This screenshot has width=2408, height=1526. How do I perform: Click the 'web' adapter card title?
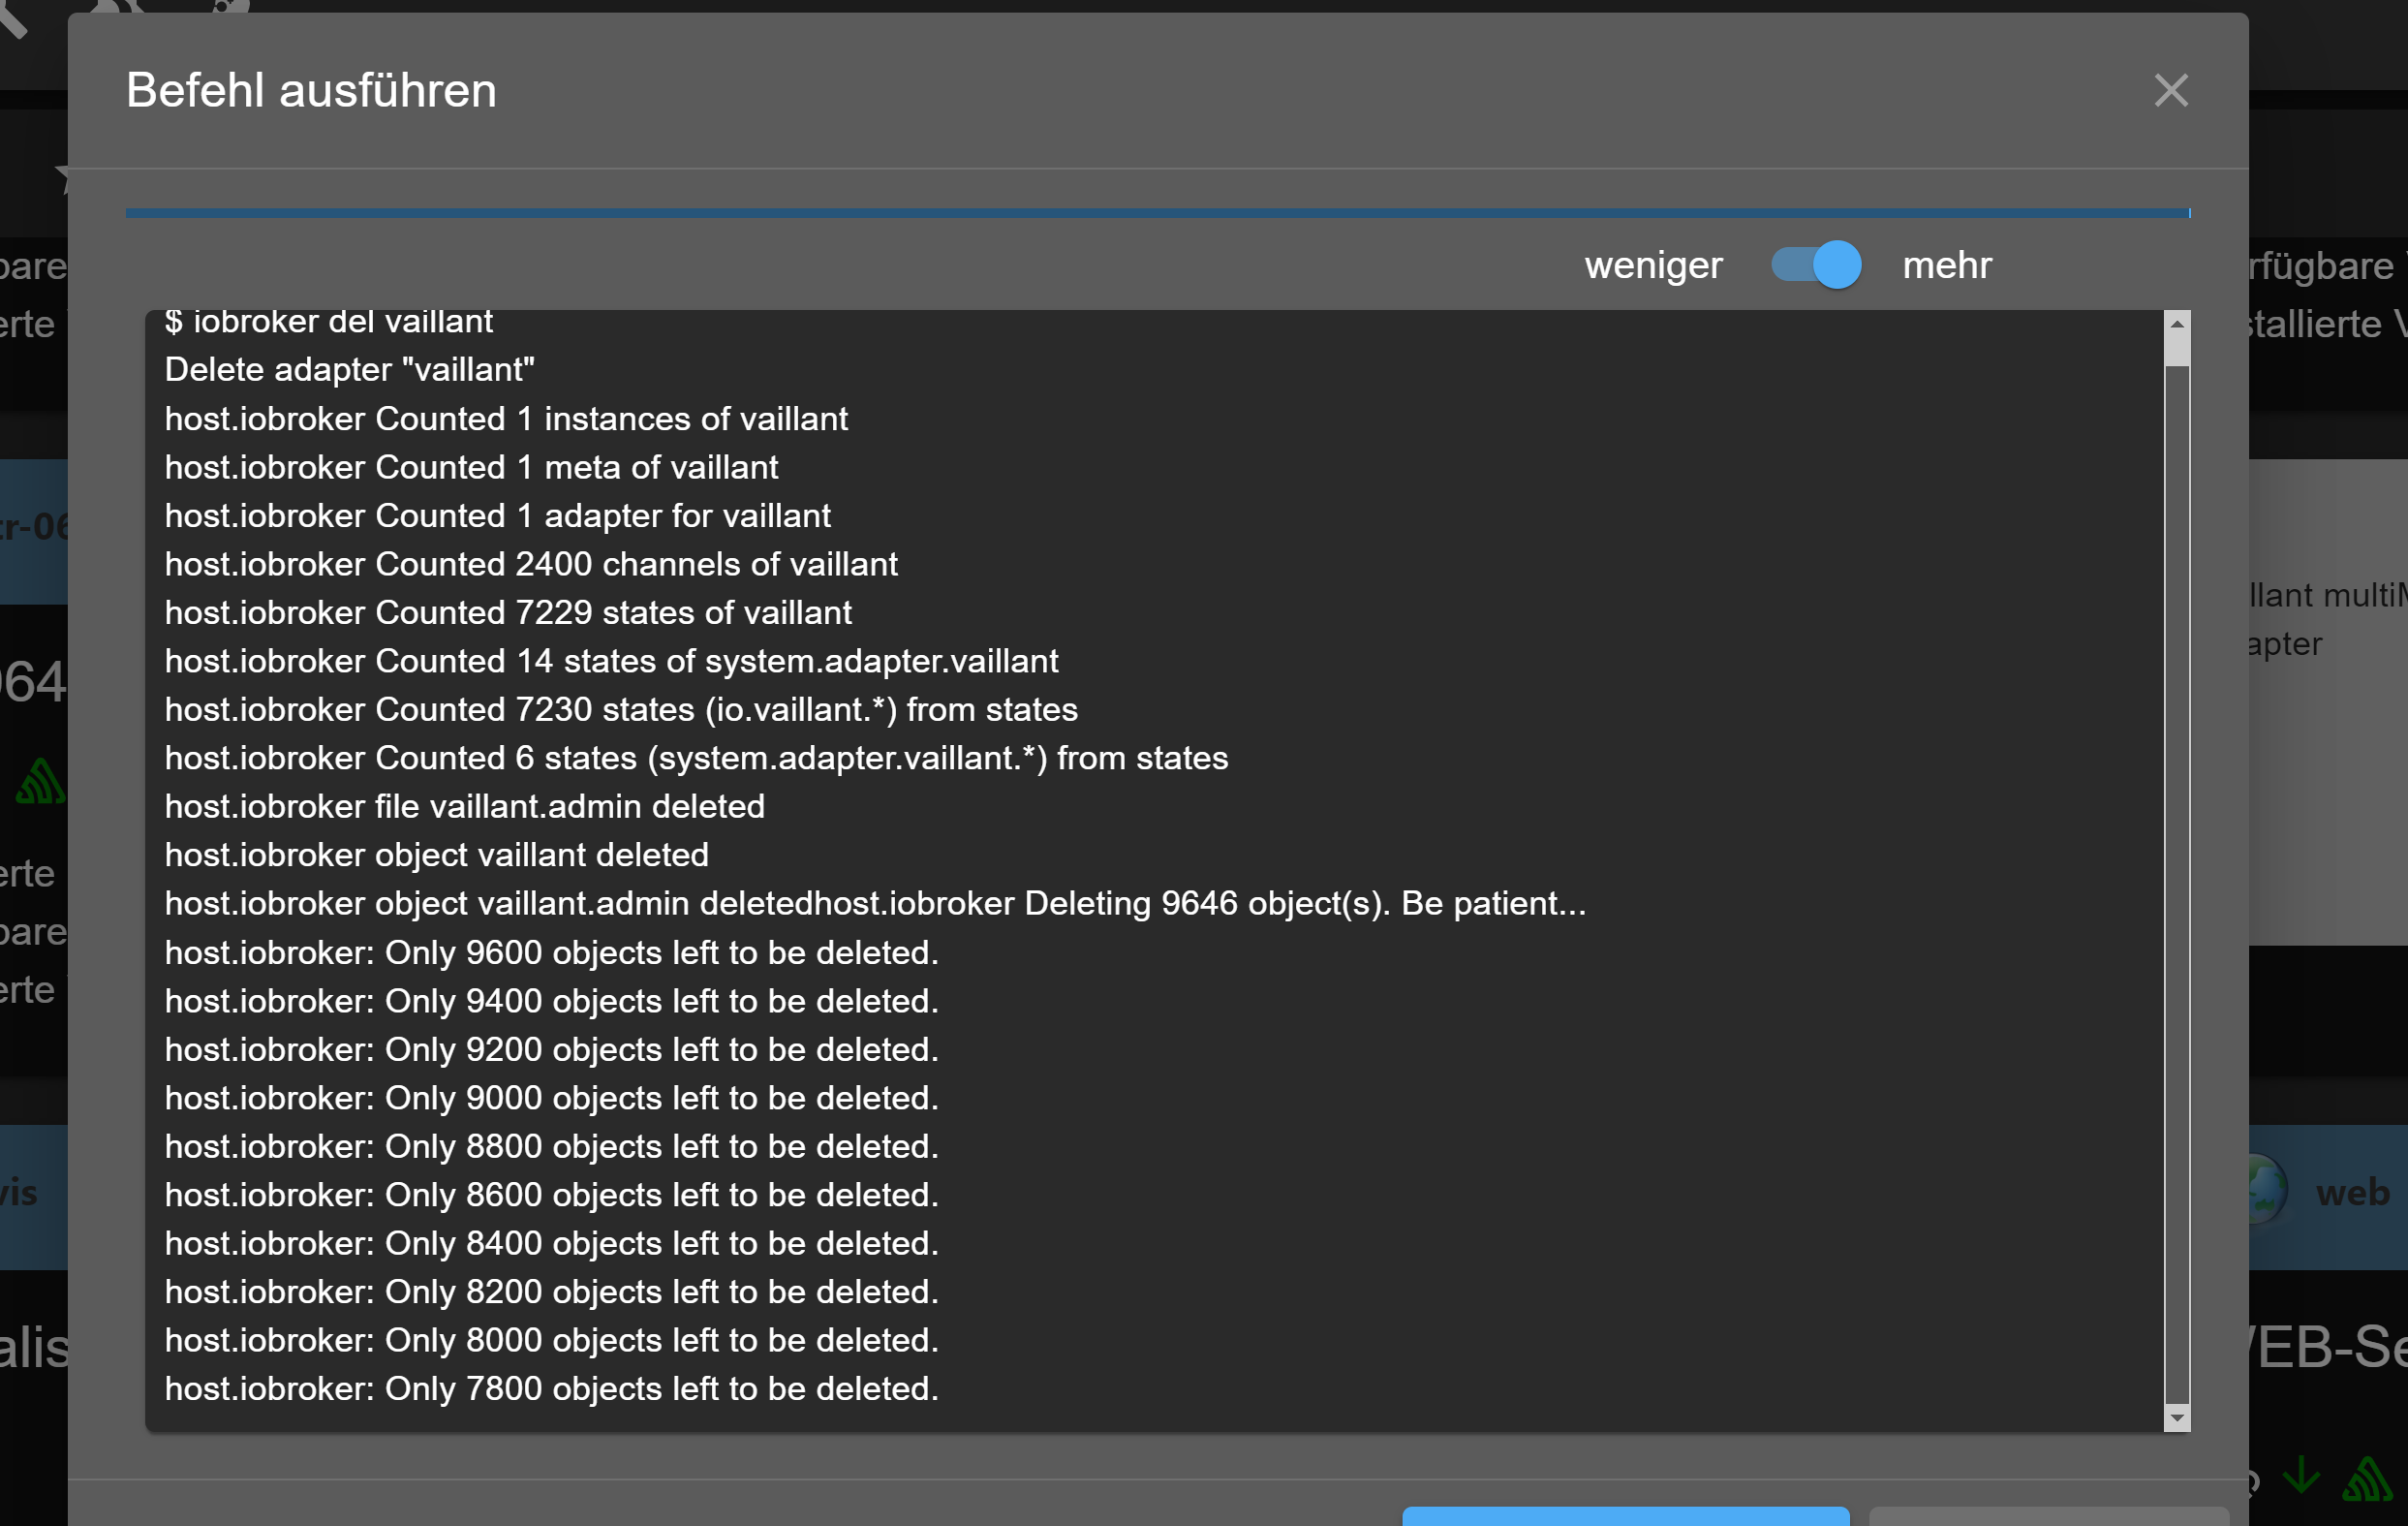2352,1192
